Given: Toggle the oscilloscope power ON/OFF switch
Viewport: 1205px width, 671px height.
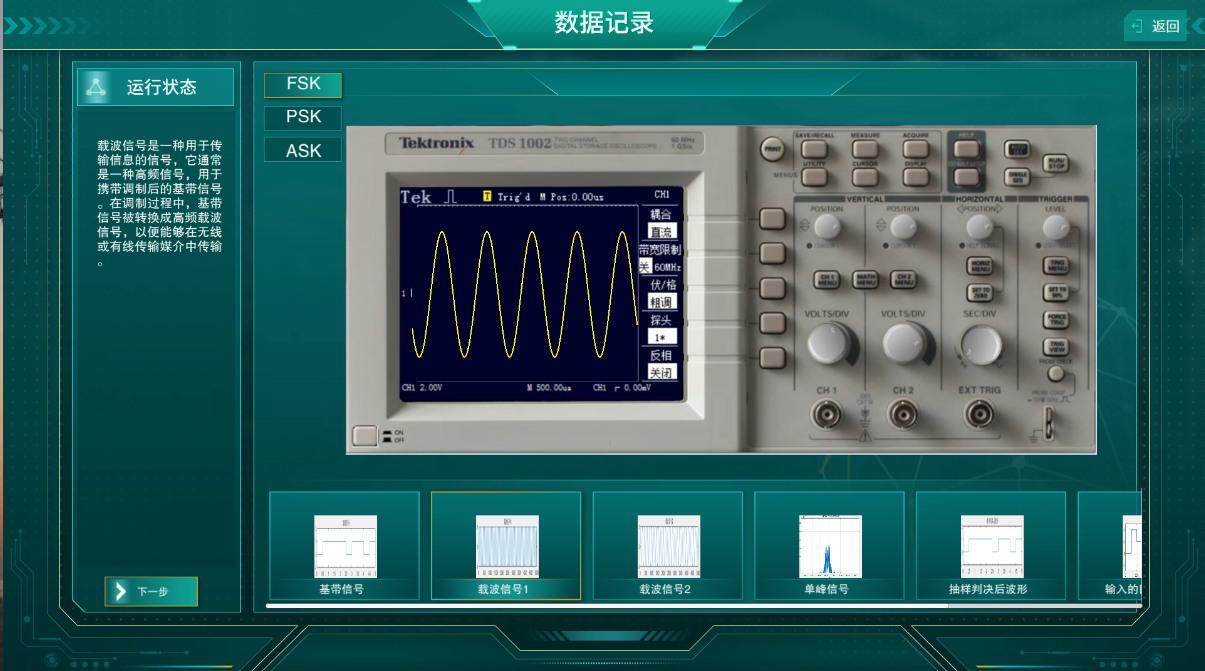Looking at the screenshot, I should coord(365,436).
